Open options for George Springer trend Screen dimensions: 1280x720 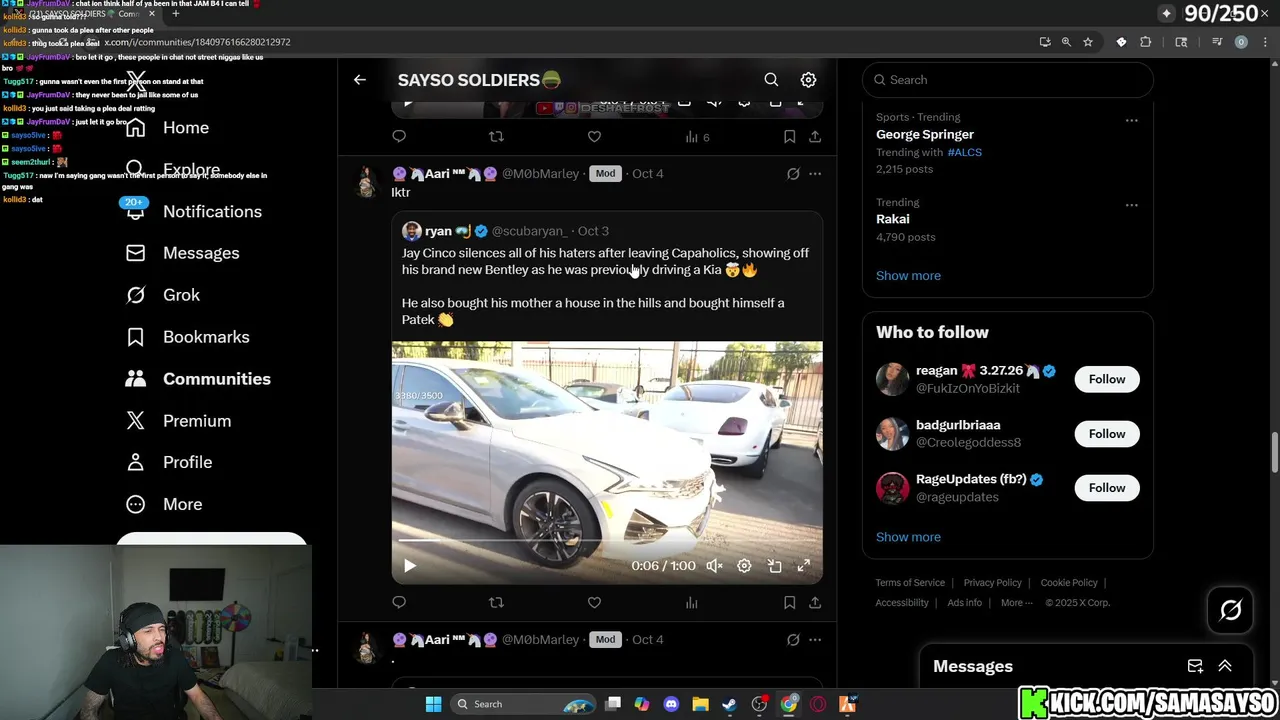pos(1131,120)
